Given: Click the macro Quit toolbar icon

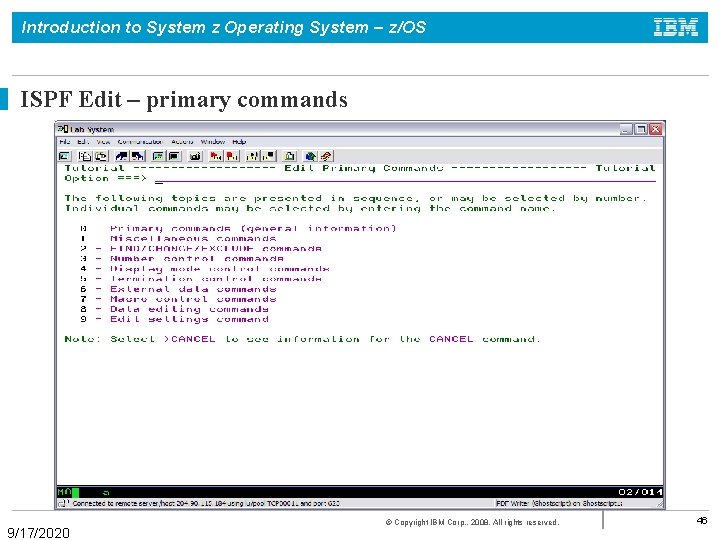Looking at the screenshot, I should click(269, 156).
